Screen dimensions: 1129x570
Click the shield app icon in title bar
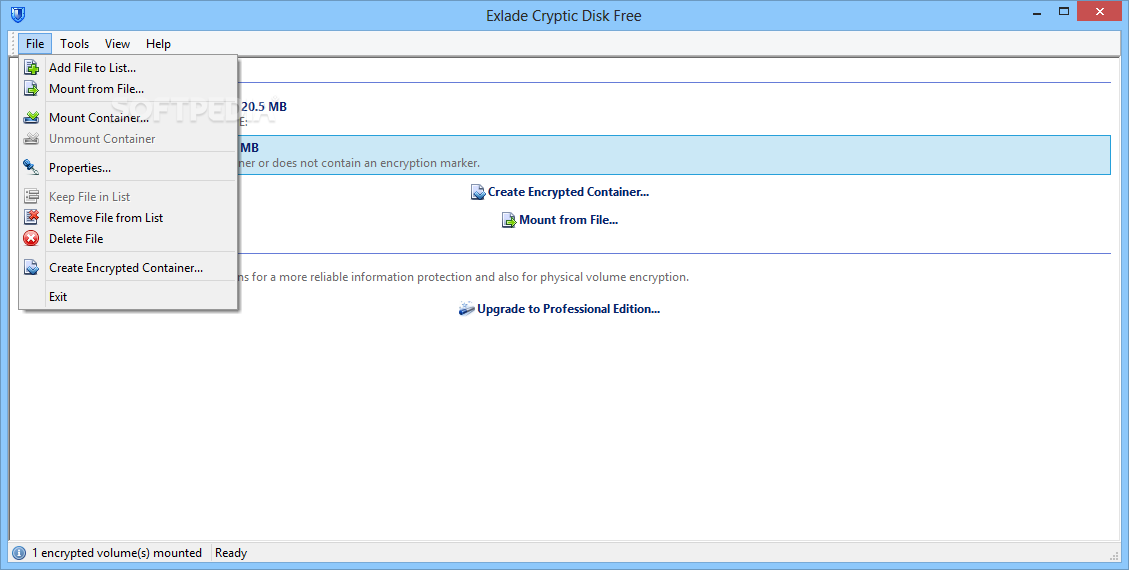(x=18, y=14)
